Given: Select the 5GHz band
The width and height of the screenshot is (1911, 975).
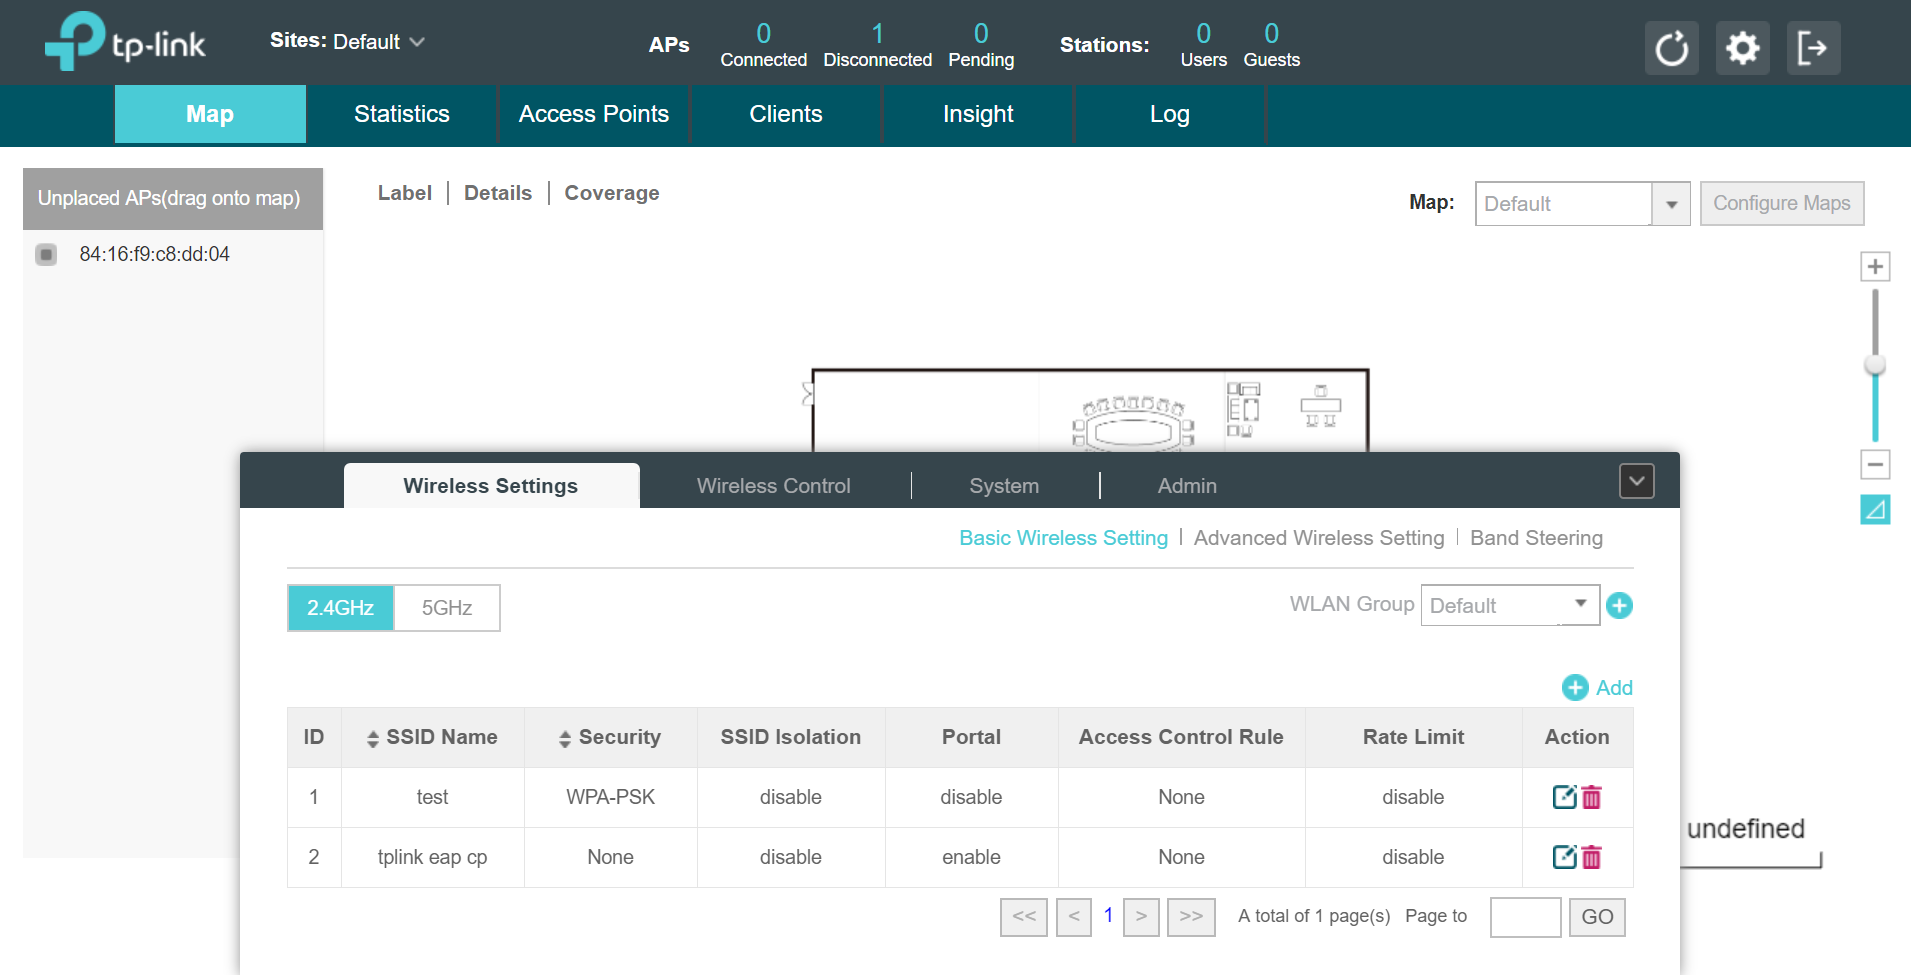Looking at the screenshot, I should (x=446, y=607).
